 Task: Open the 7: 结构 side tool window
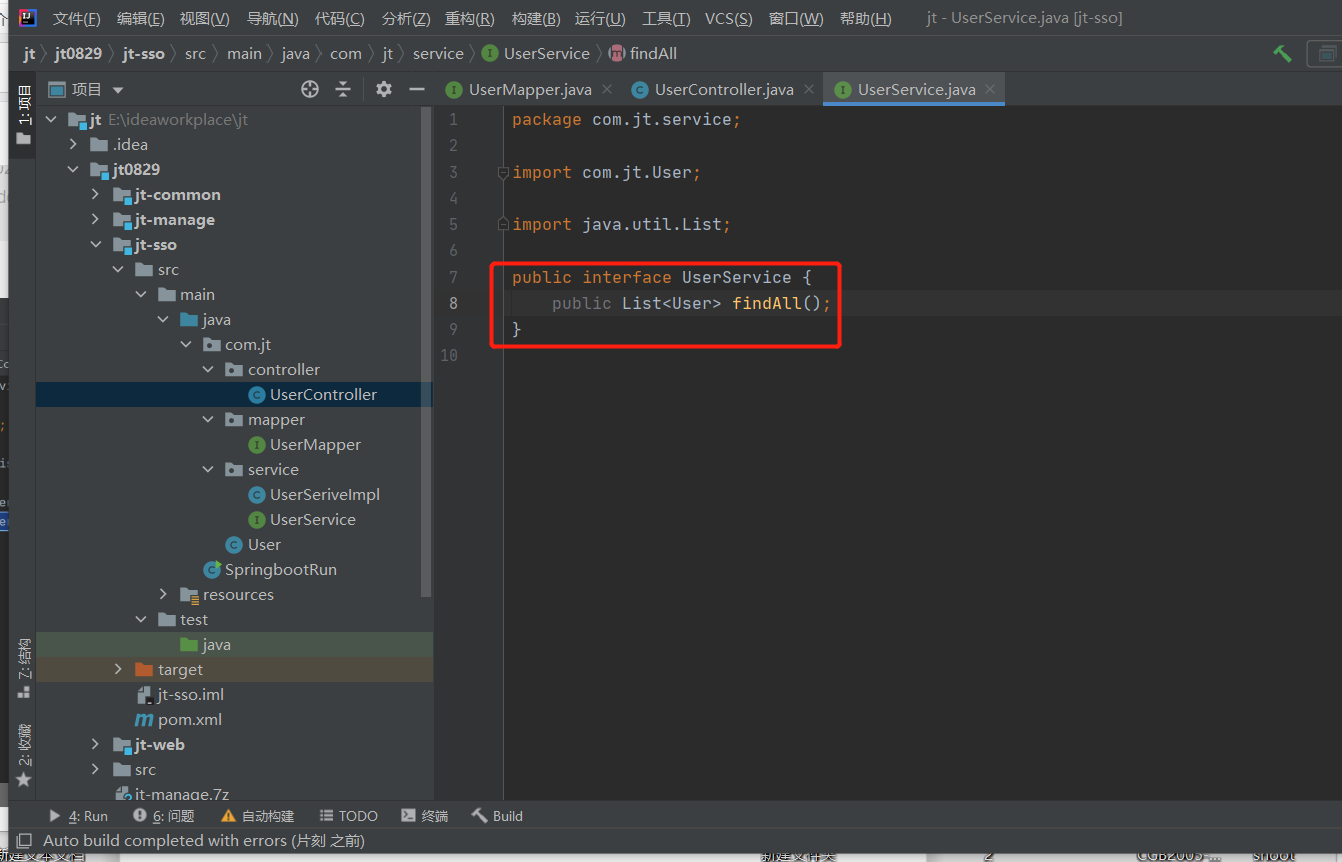tap(23, 668)
